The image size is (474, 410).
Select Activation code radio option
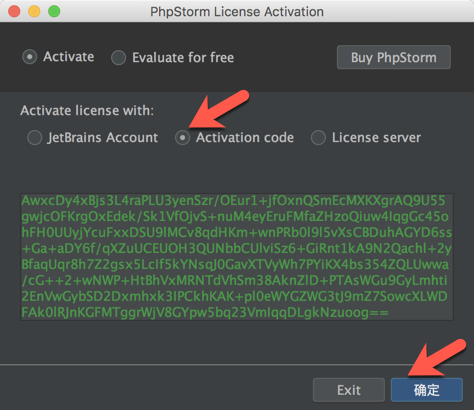point(182,138)
